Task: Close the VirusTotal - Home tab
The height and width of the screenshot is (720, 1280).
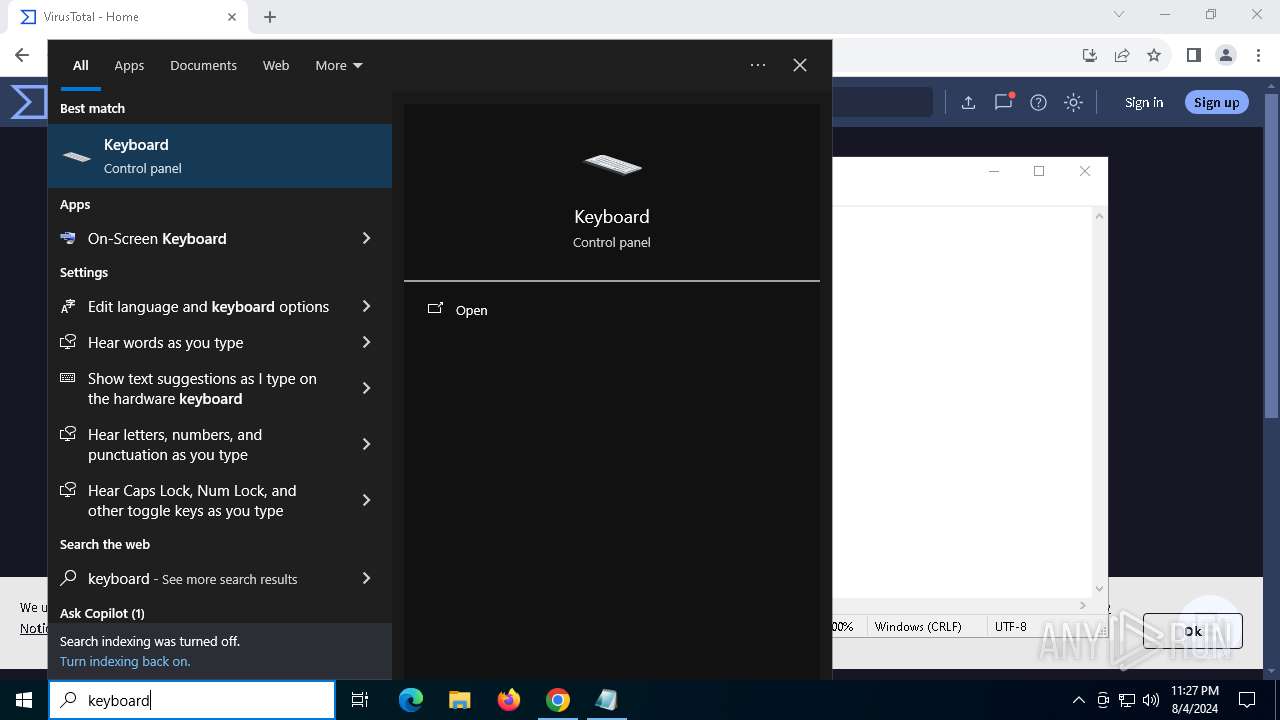Action: [232, 17]
